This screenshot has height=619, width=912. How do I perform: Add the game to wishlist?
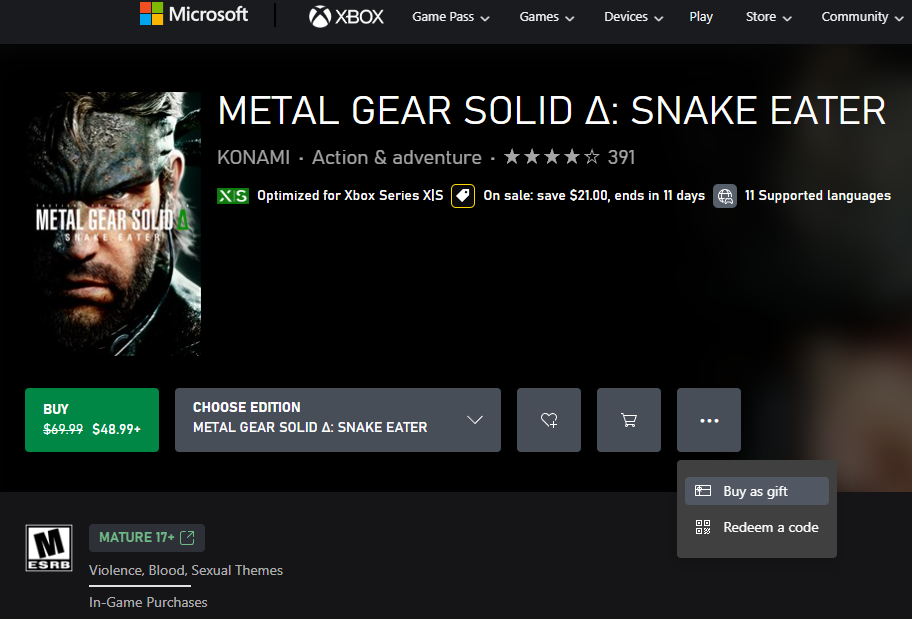548,420
